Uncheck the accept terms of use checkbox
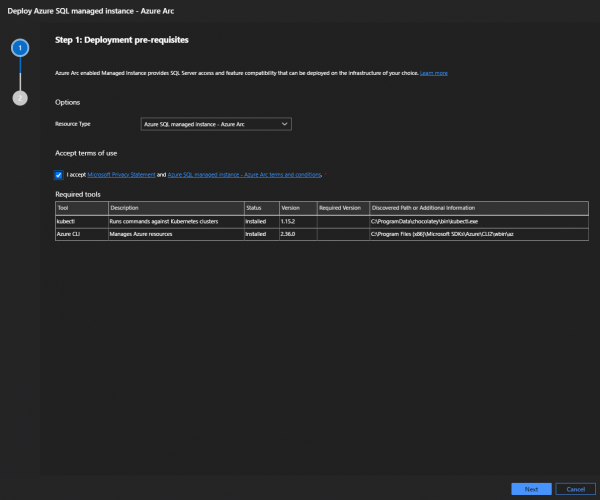The height and width of the screenshot is (500, 600). coord(59,174)
